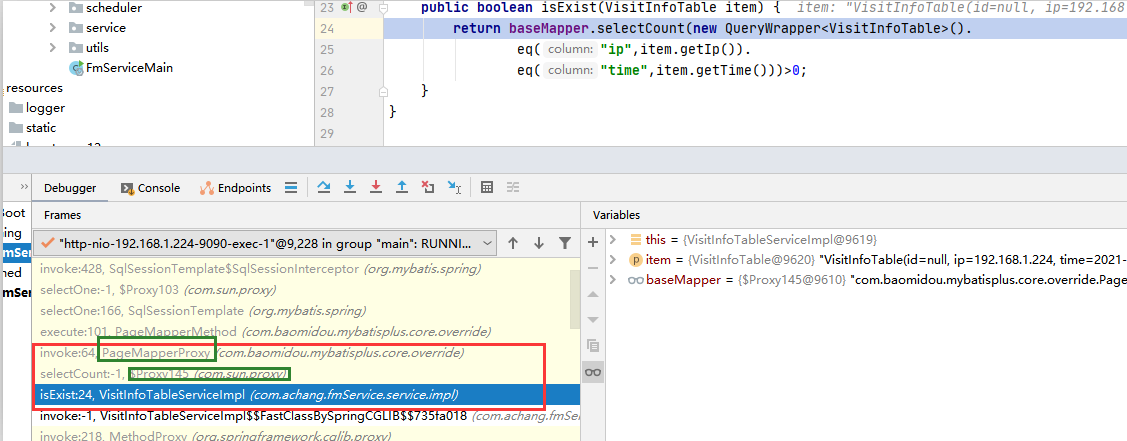Expand the utils folder

(x=52, y=47)
